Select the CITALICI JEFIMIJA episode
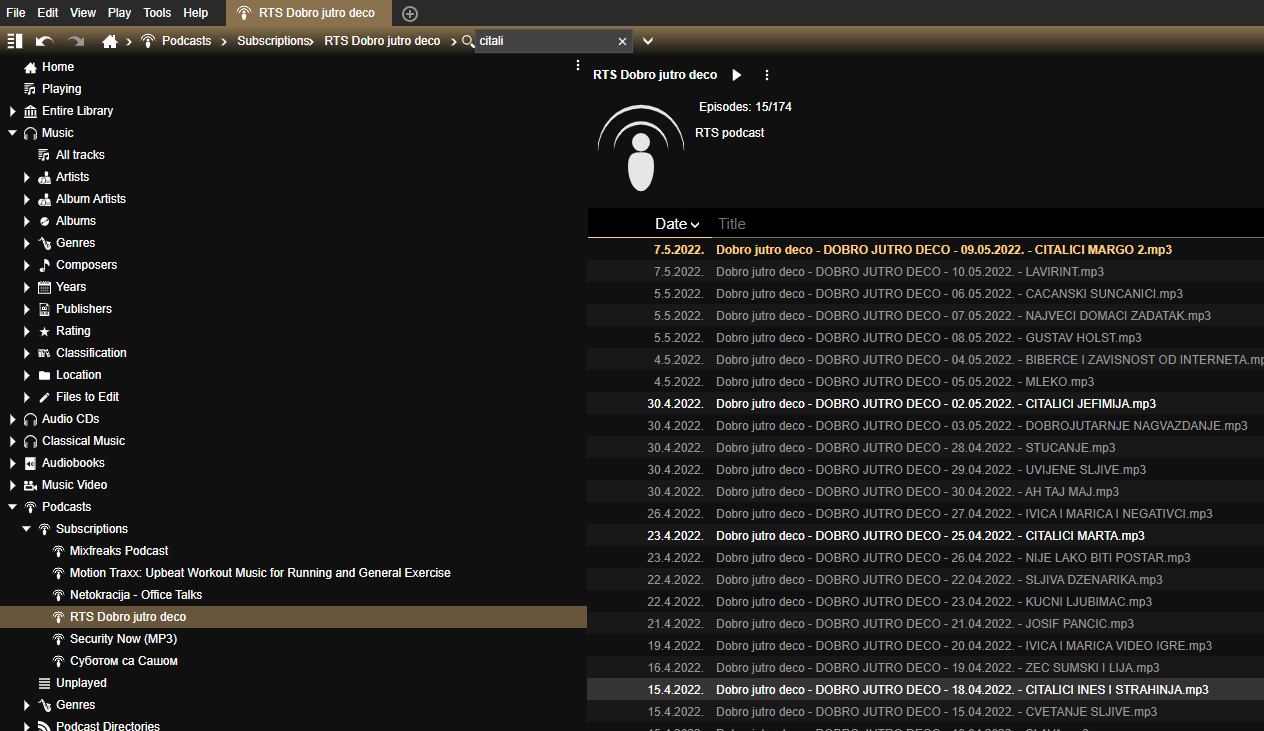 [936, 404]
